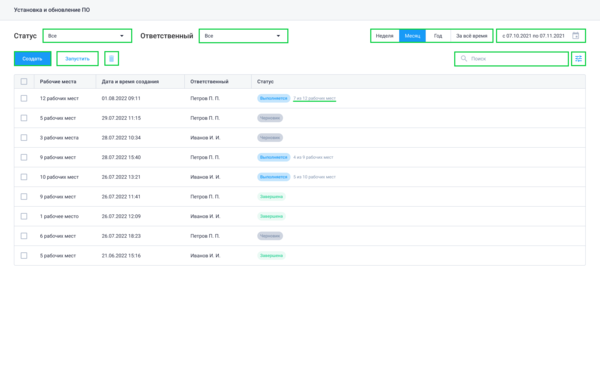The width and height of the screenshot is (600, 386).
Task: Open the calendar icon in date range
Action: [x=575, y=36]
